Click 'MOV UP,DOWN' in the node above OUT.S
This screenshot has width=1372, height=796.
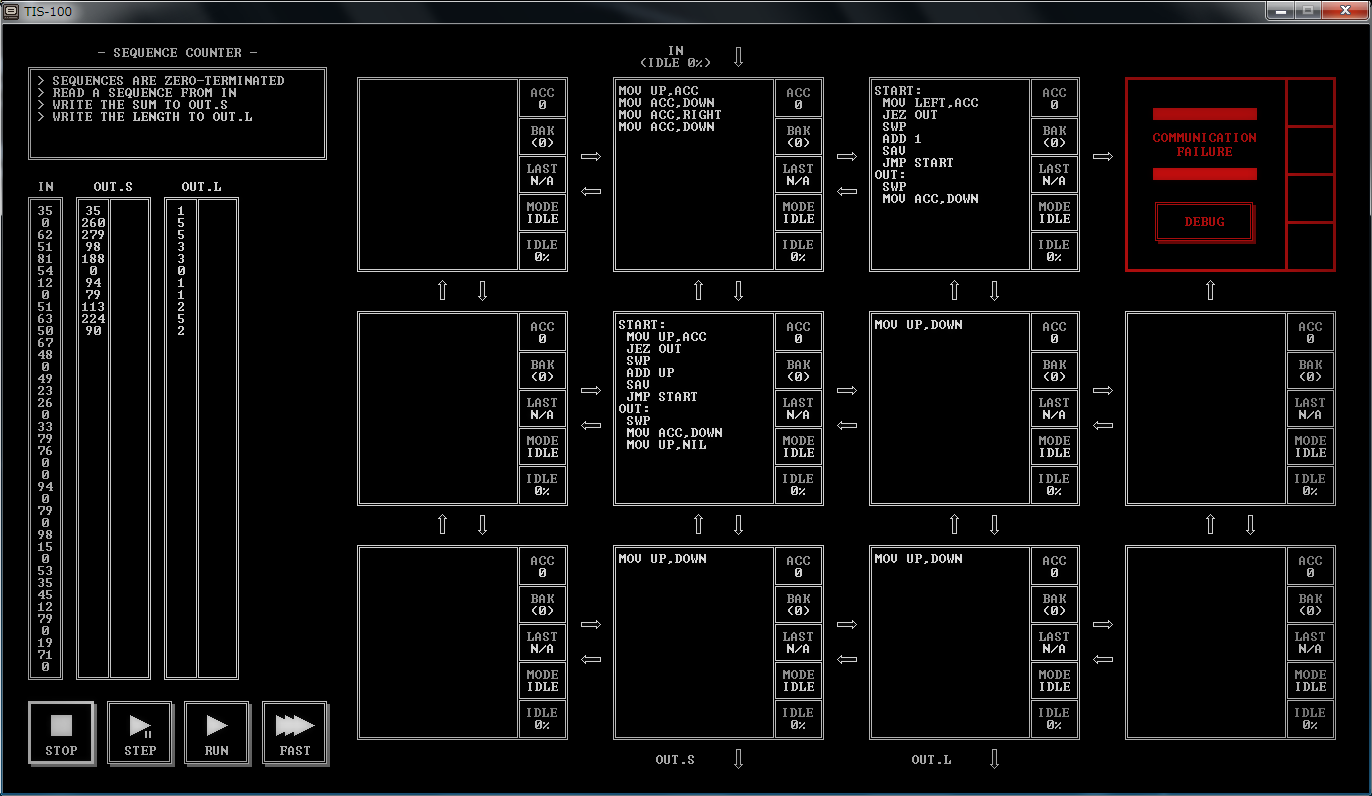coord(662,559)
